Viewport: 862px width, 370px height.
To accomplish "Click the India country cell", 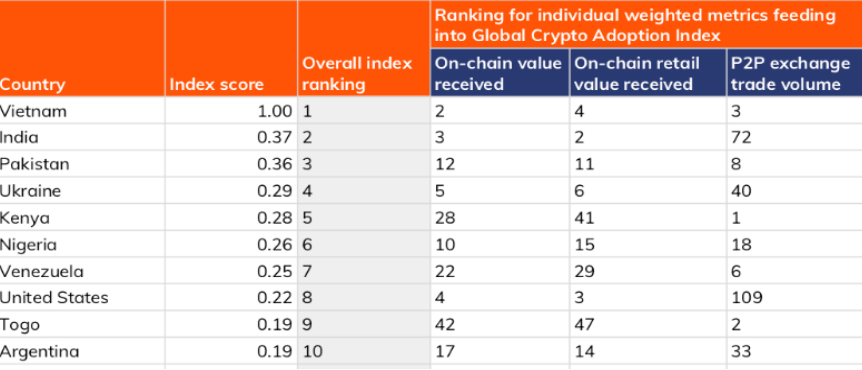I will tap(82, 137).
